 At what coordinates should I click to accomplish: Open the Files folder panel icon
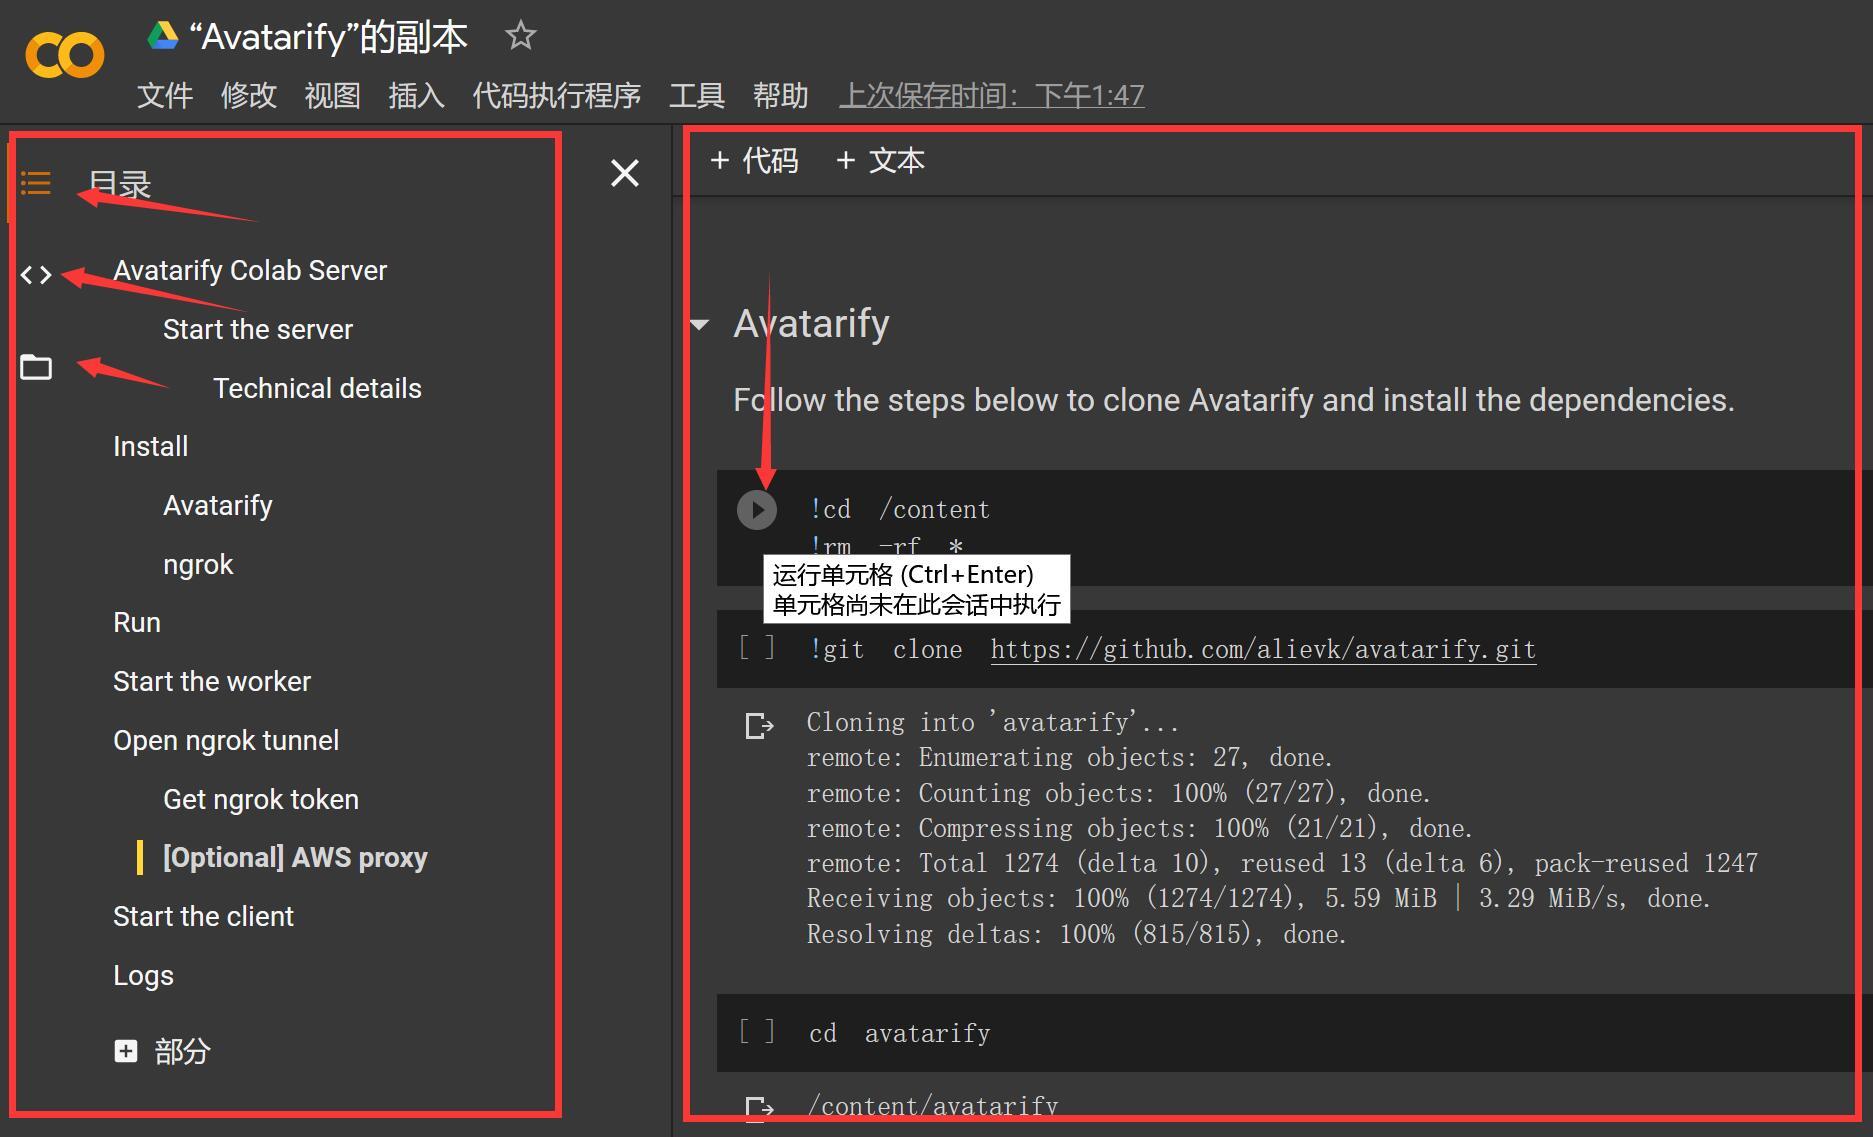(36, 367)
